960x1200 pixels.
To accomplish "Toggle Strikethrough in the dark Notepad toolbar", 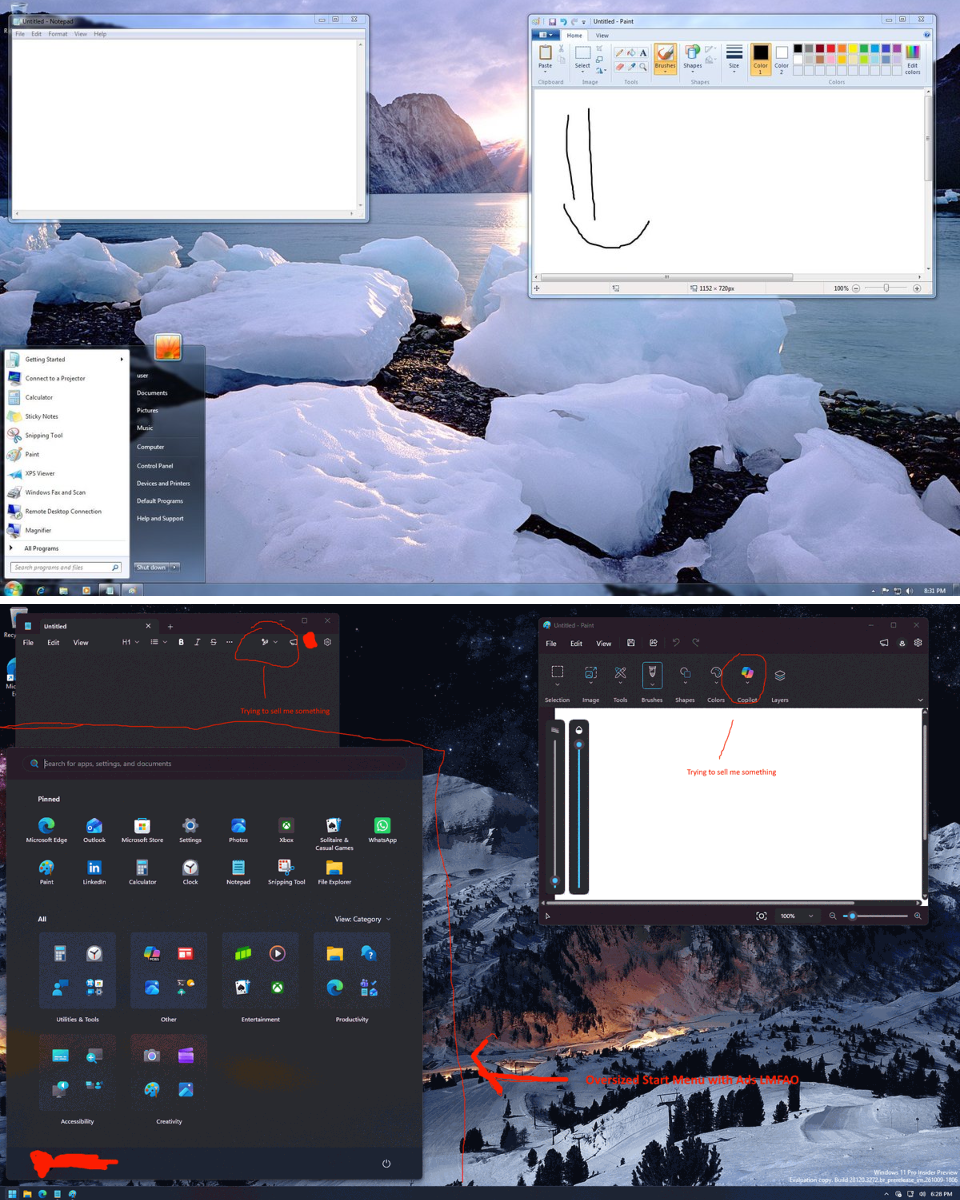I will 213,642.
